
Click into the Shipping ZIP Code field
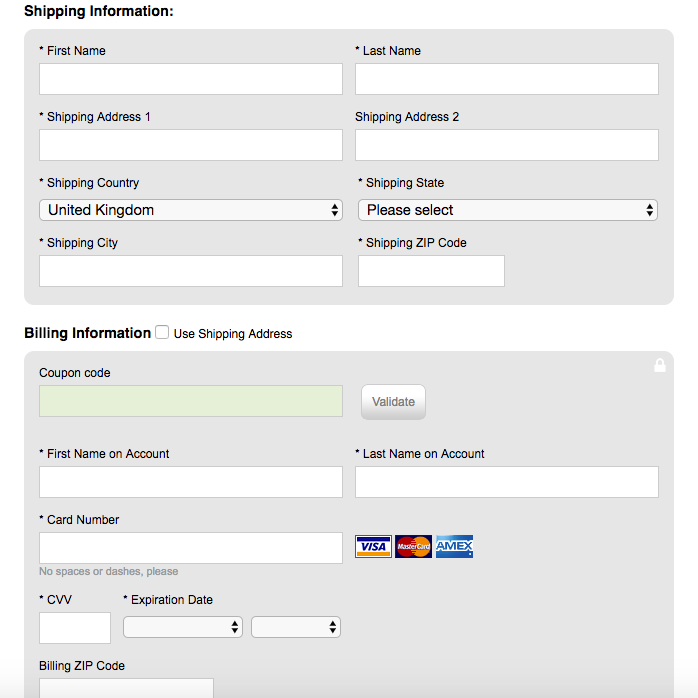click(431, 271)
